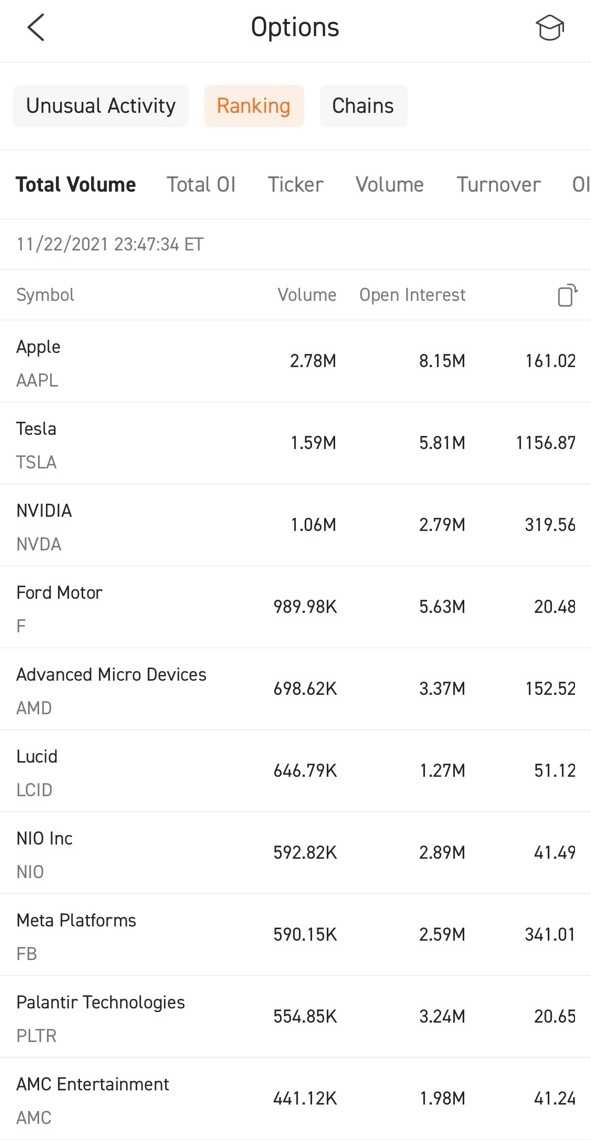The height and width of the screenshot is (1140, 591).
Task: Open the graduation cap learning icon
Action: pyautogui.click(x=550, y=28)
